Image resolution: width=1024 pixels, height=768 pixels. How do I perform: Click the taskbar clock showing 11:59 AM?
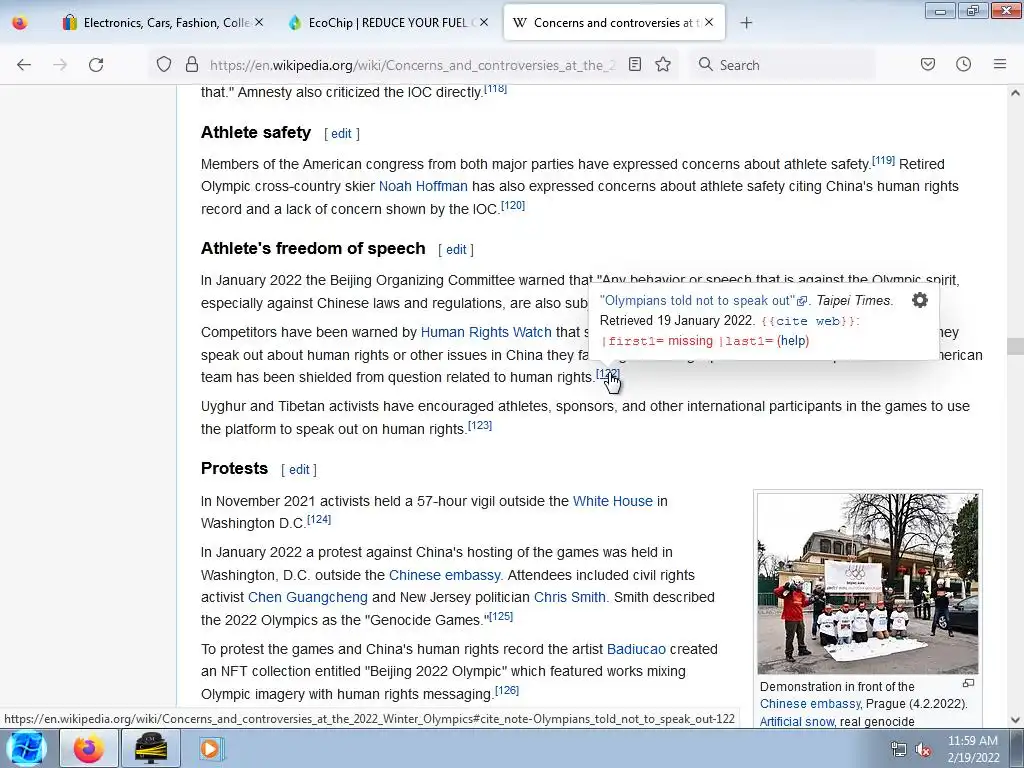(973, 749)
